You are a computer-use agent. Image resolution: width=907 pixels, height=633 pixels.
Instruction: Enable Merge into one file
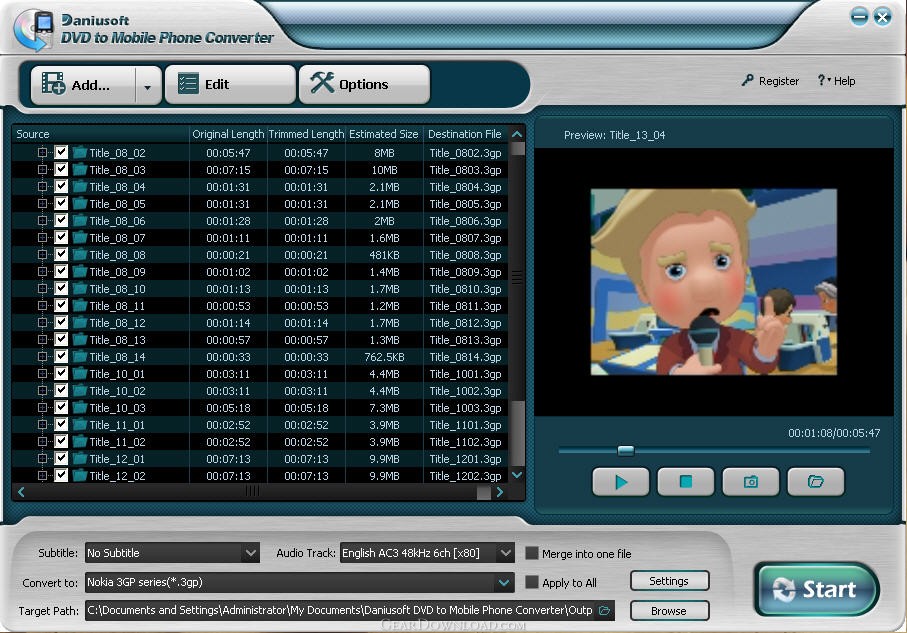pos(532,553)
